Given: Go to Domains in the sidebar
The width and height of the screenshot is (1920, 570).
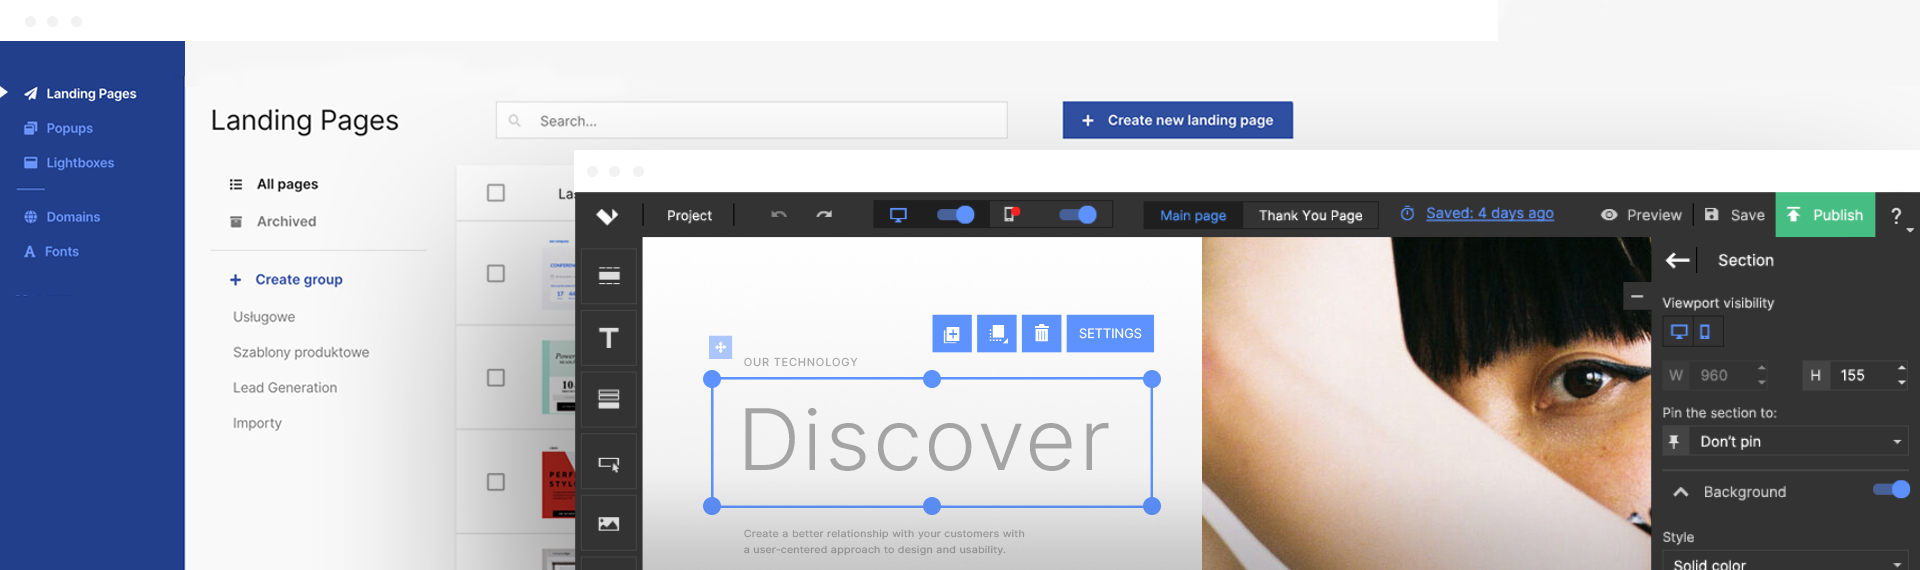Looking at the screenshot, I should [62, 216].
